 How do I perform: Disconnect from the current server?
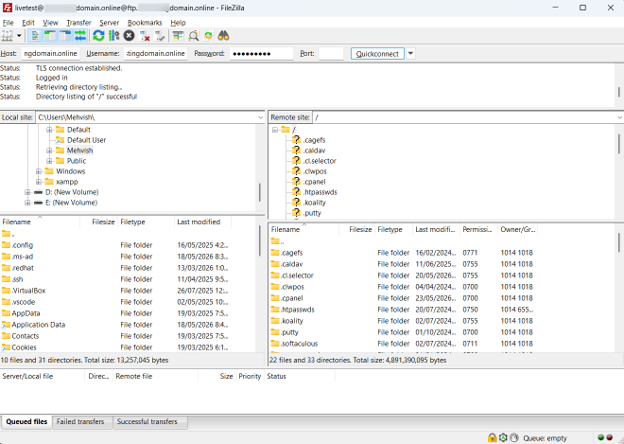point(144,36)
